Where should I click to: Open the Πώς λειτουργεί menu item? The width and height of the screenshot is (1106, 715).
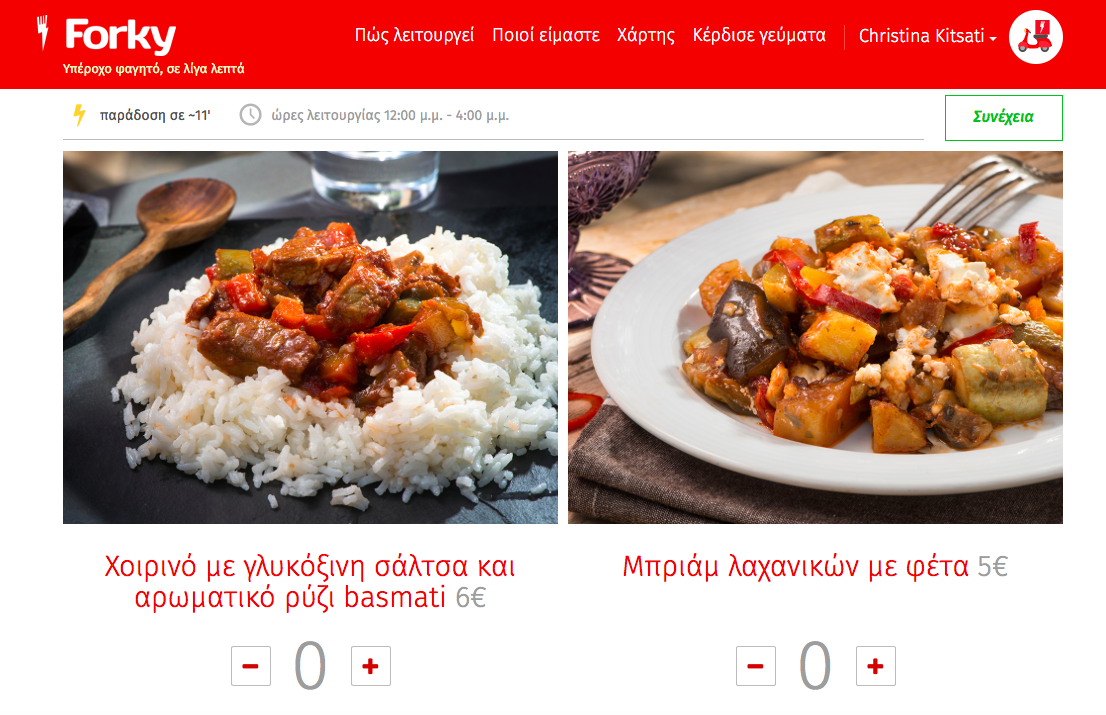414,35
